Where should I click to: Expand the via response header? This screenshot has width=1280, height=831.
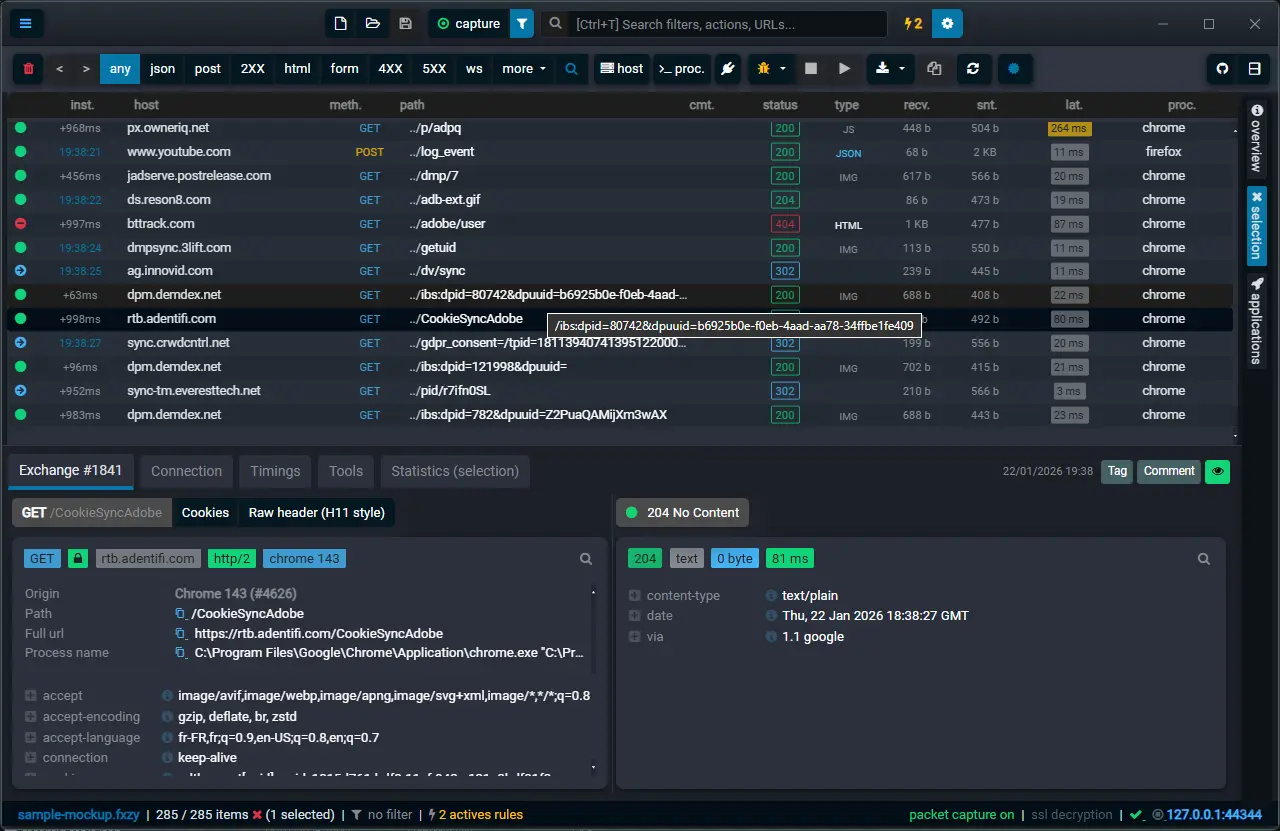635,637
